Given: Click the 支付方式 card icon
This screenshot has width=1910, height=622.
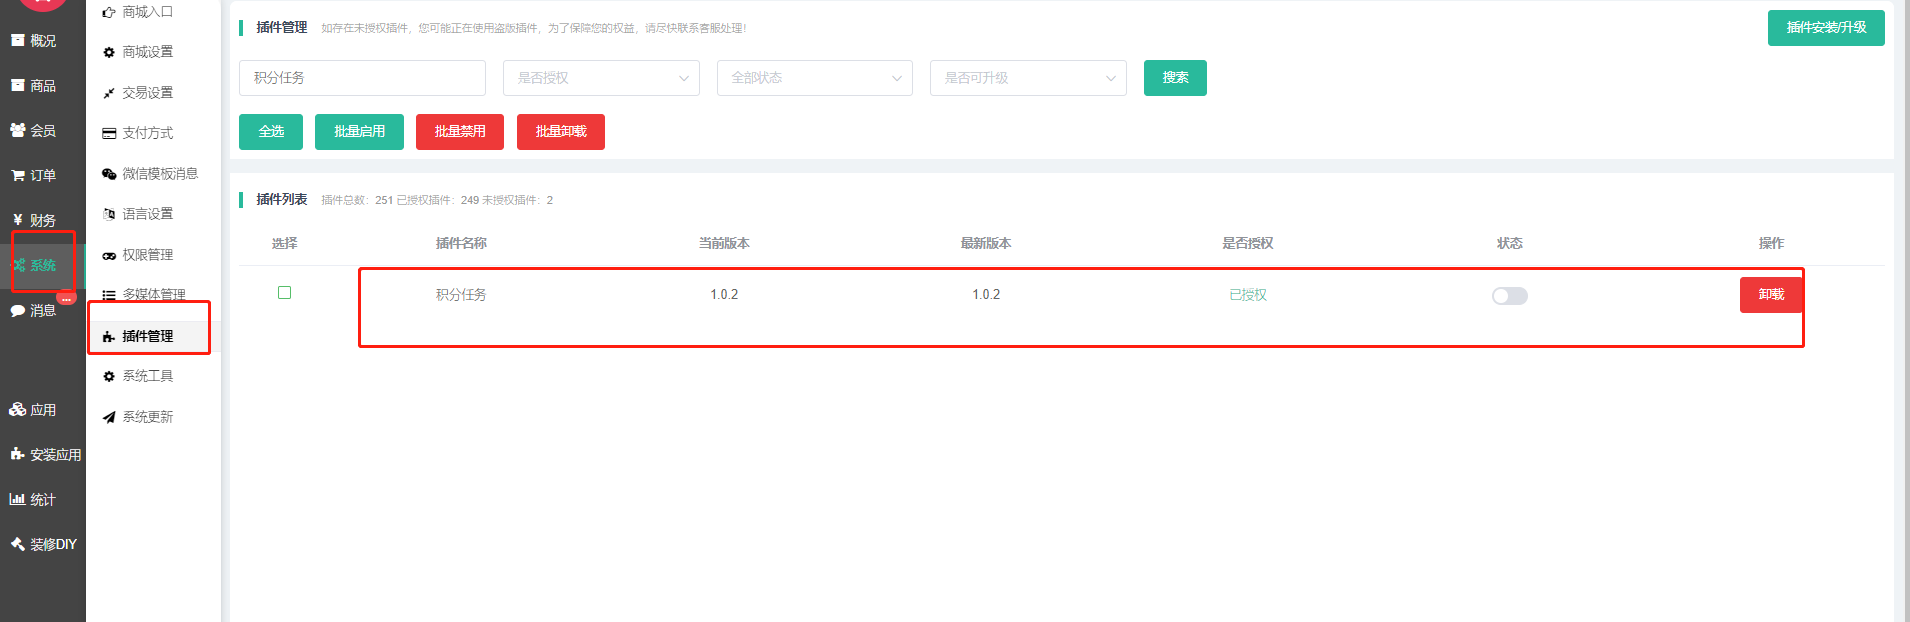Looking at the screenshot, I should pyautogui.click(x=109, y=133).
